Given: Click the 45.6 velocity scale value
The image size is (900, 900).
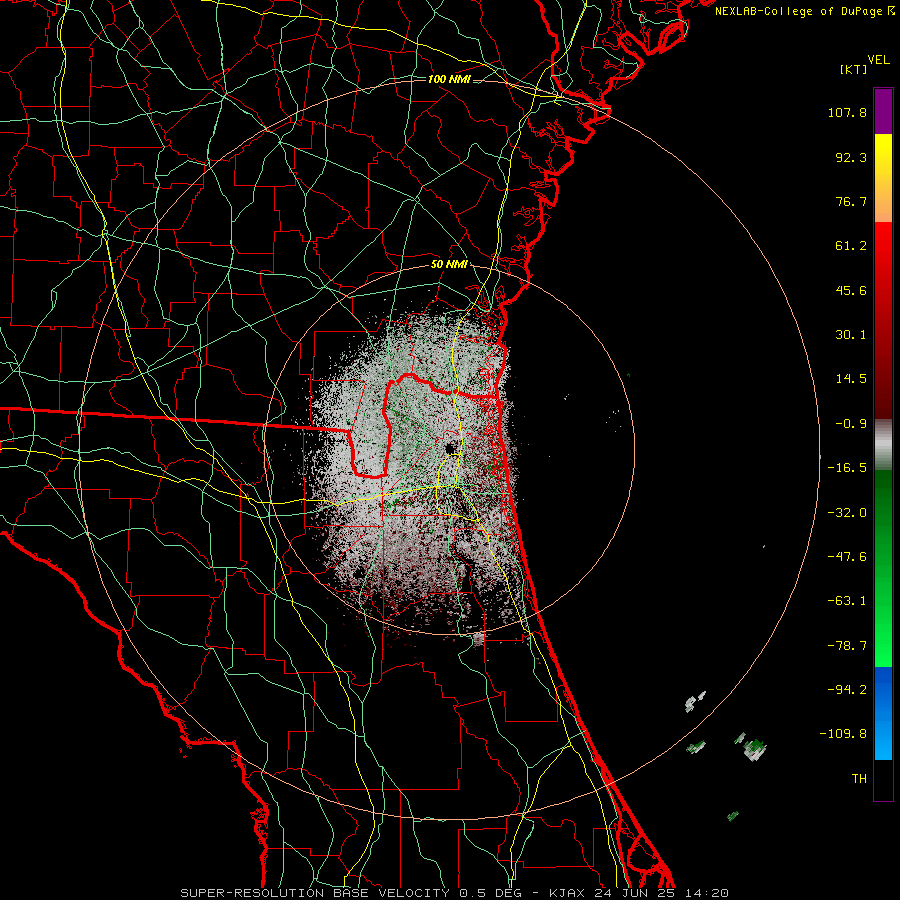Looking at the screenshot, I should [851, 290].
